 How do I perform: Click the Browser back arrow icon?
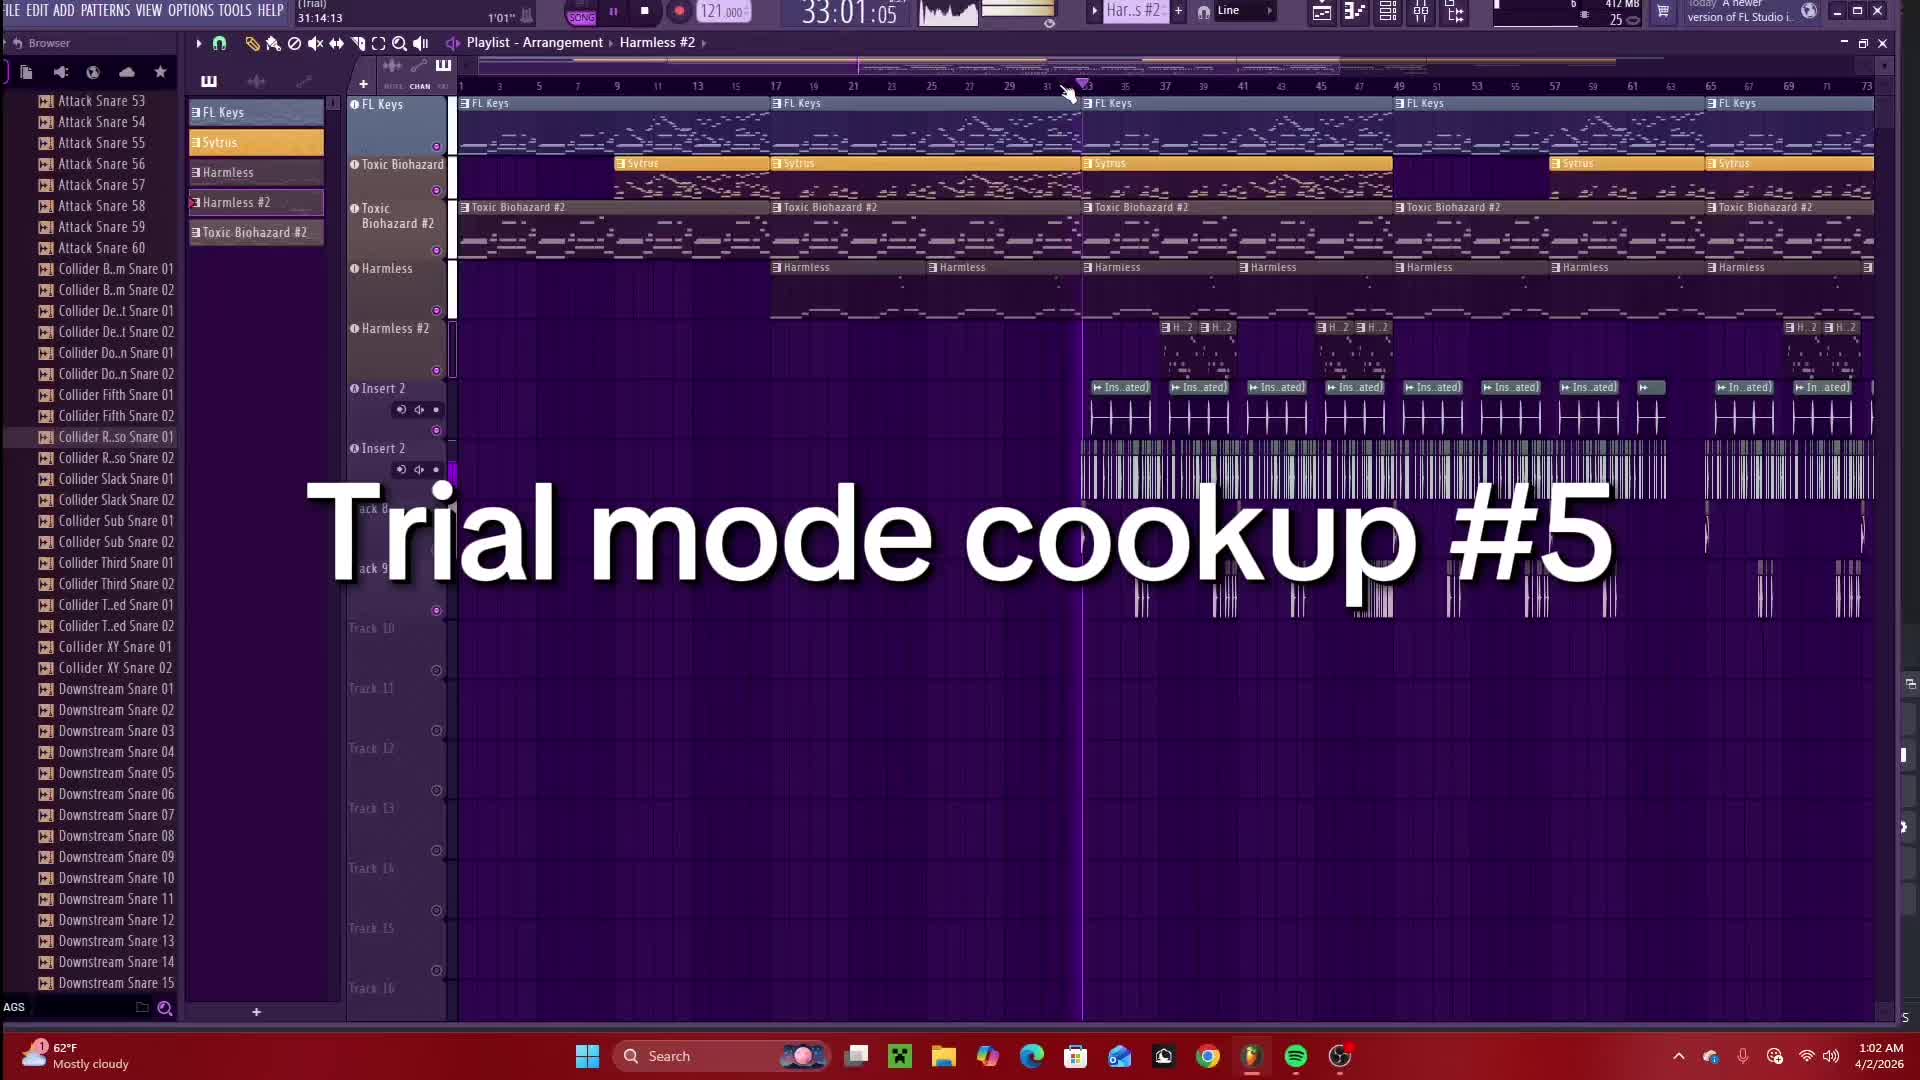tap(17, 43)
